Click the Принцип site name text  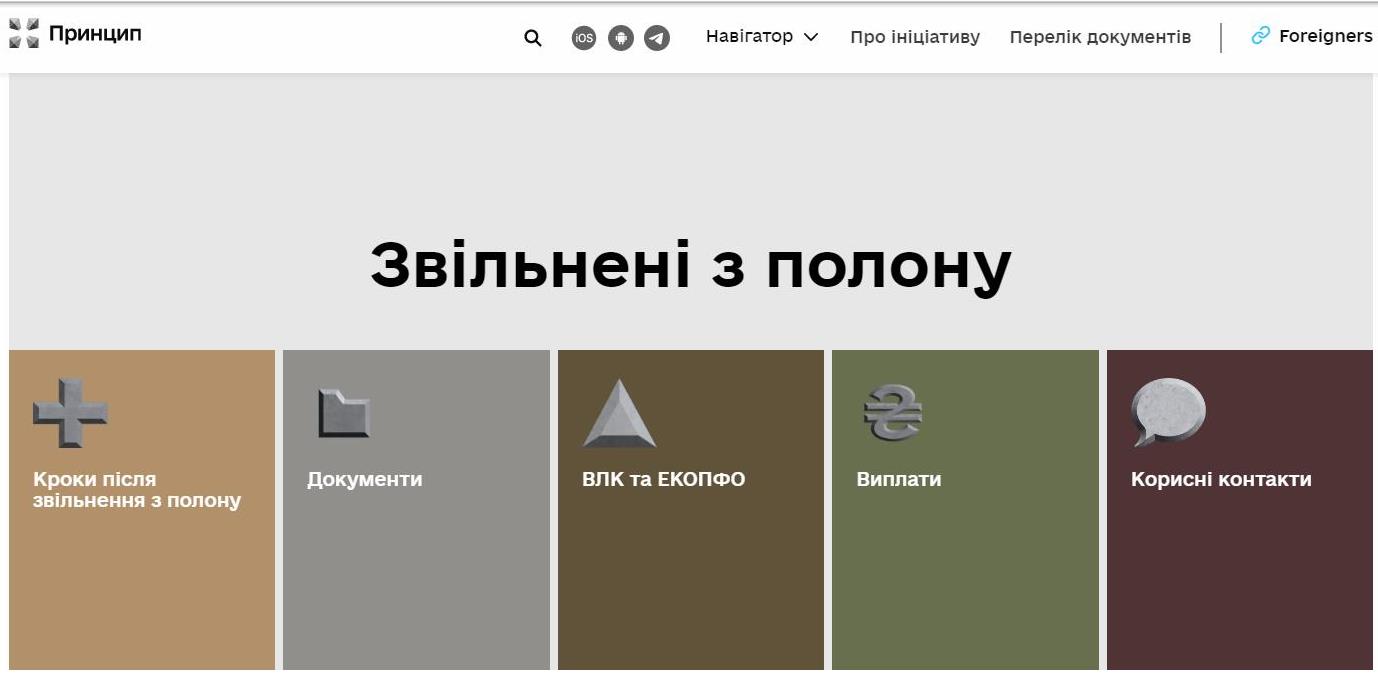[x=95, y=34]
